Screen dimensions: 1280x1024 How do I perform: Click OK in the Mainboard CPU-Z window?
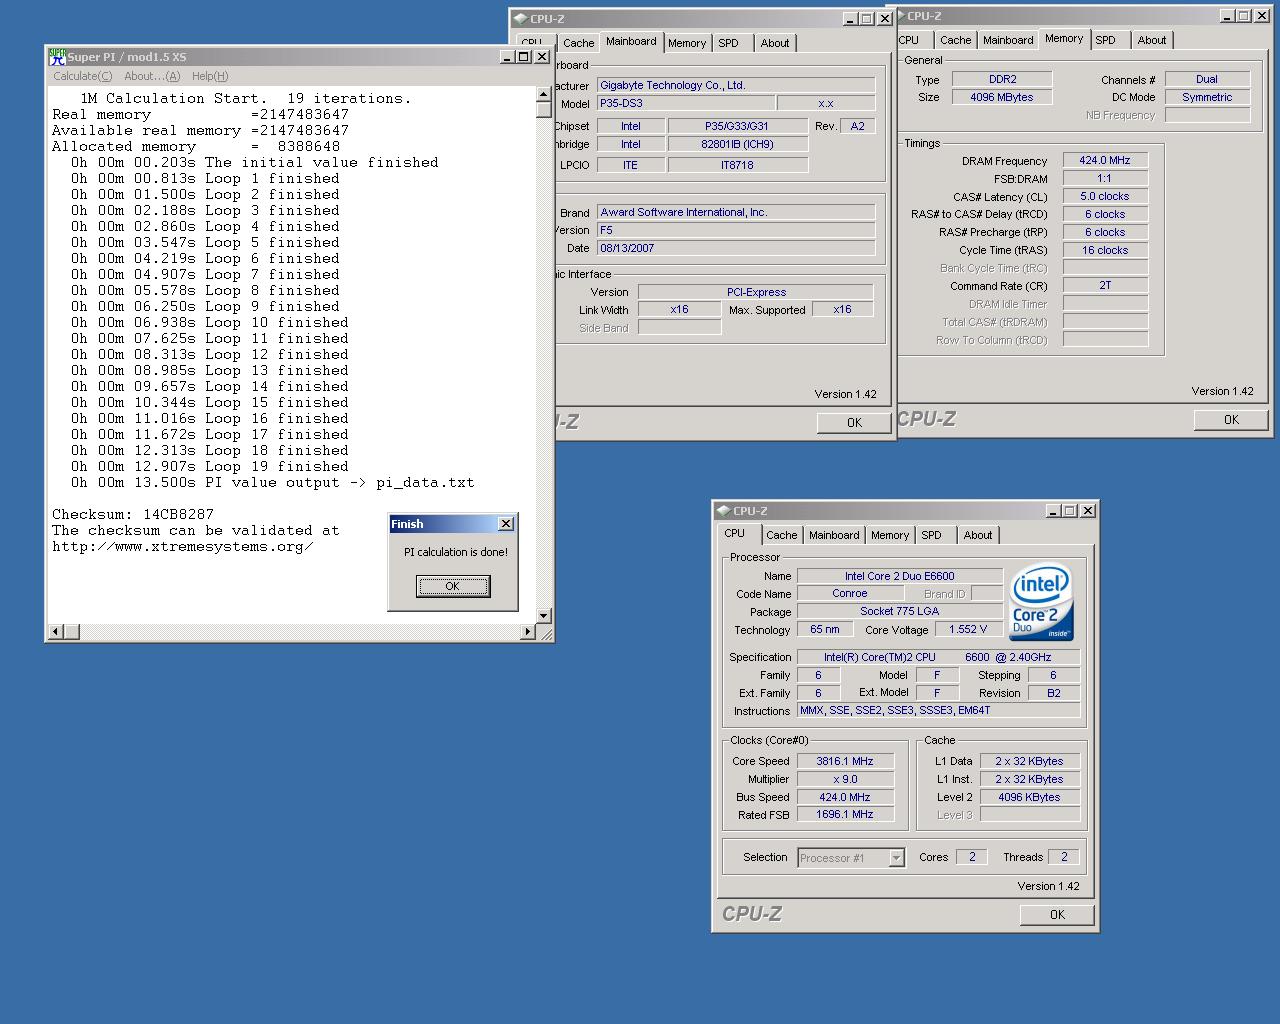(854, 423)
